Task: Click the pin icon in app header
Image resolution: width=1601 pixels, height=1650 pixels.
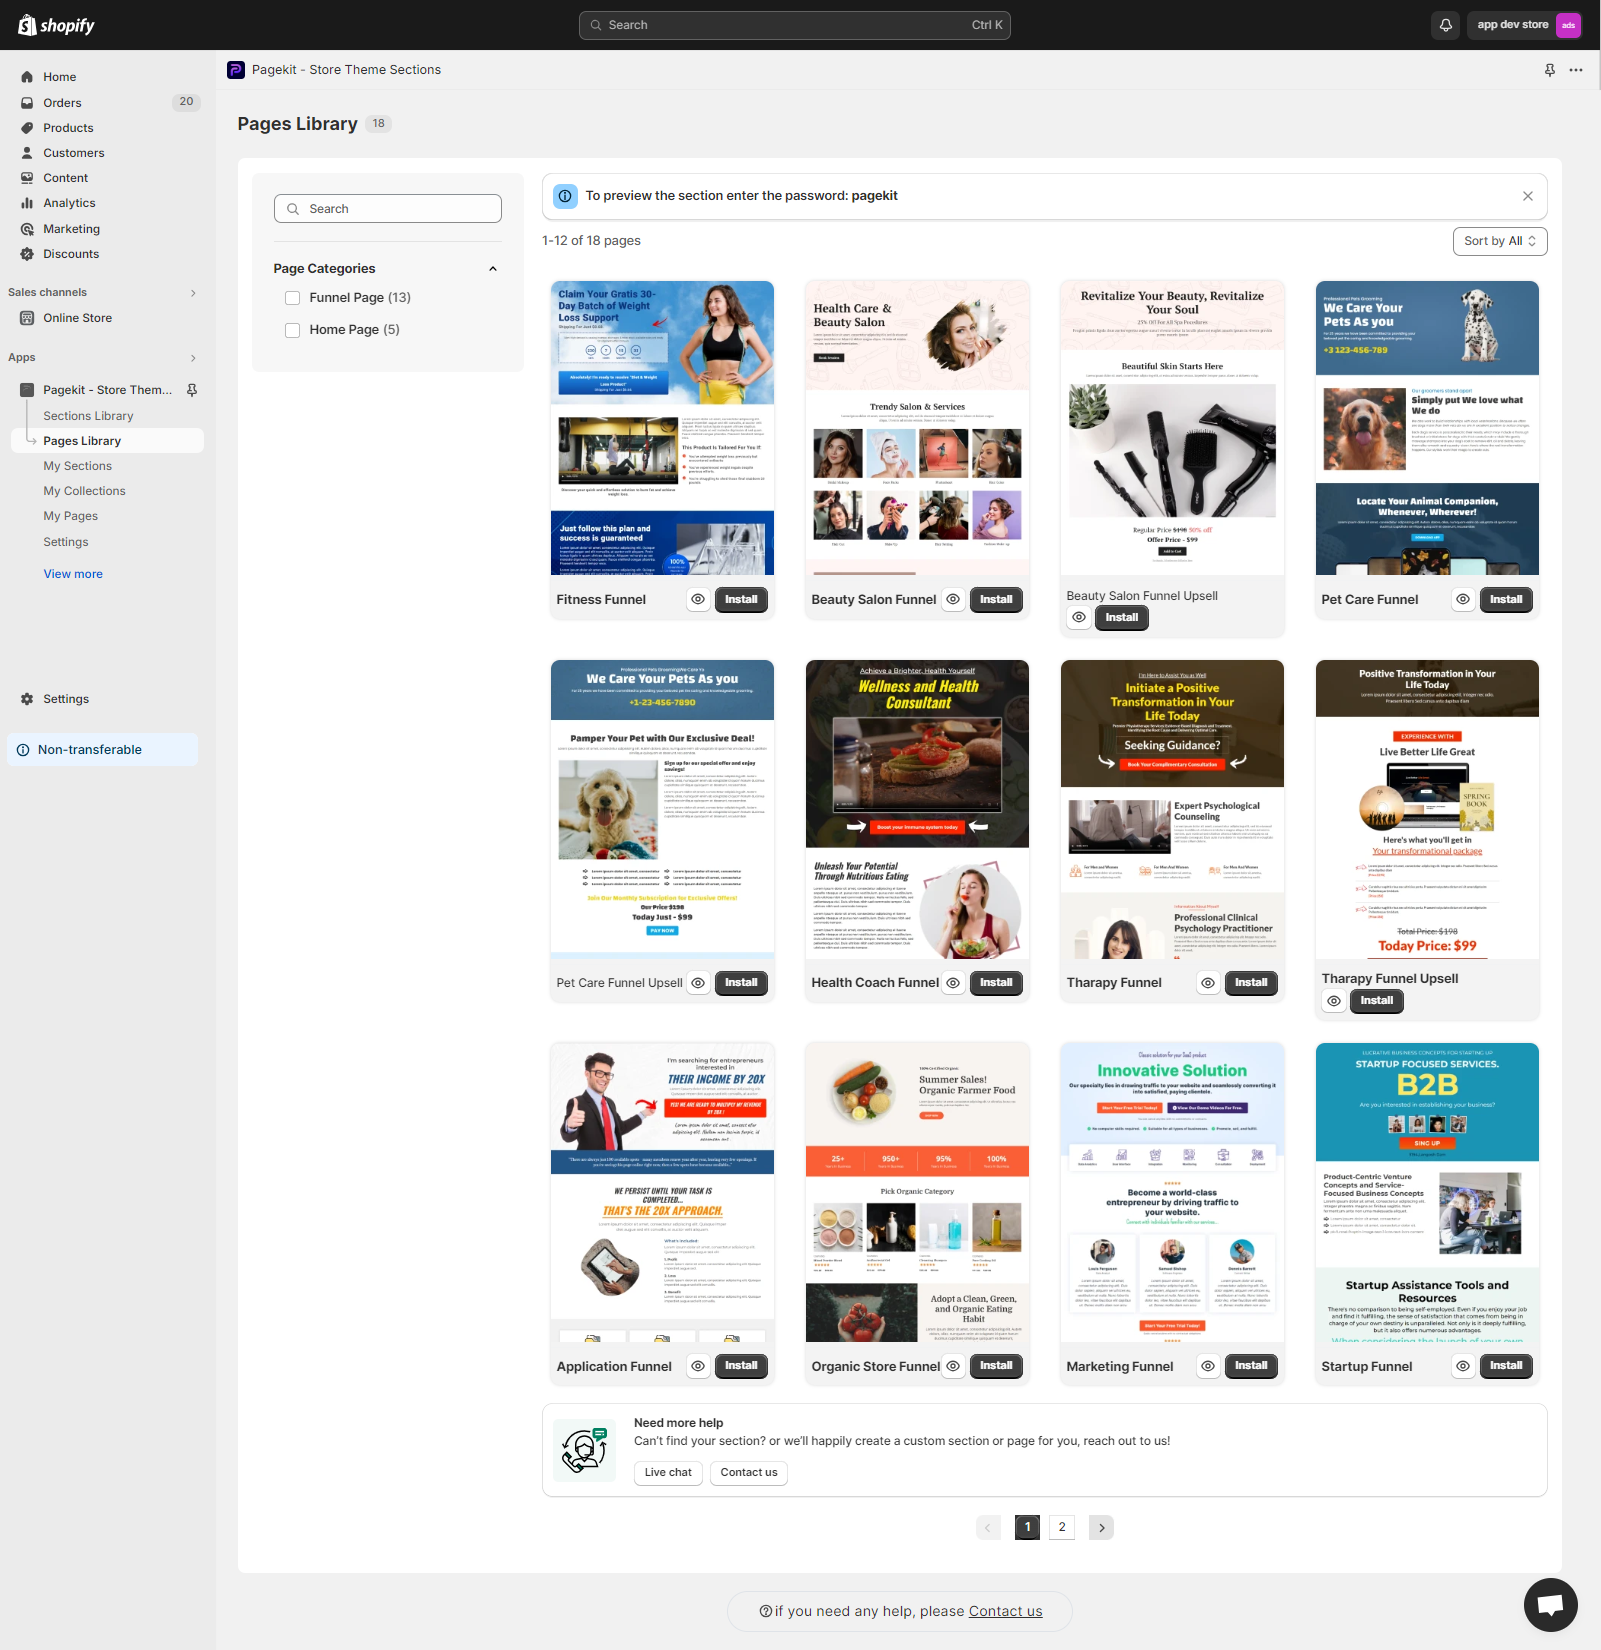Action: (x=1549, y=70)
